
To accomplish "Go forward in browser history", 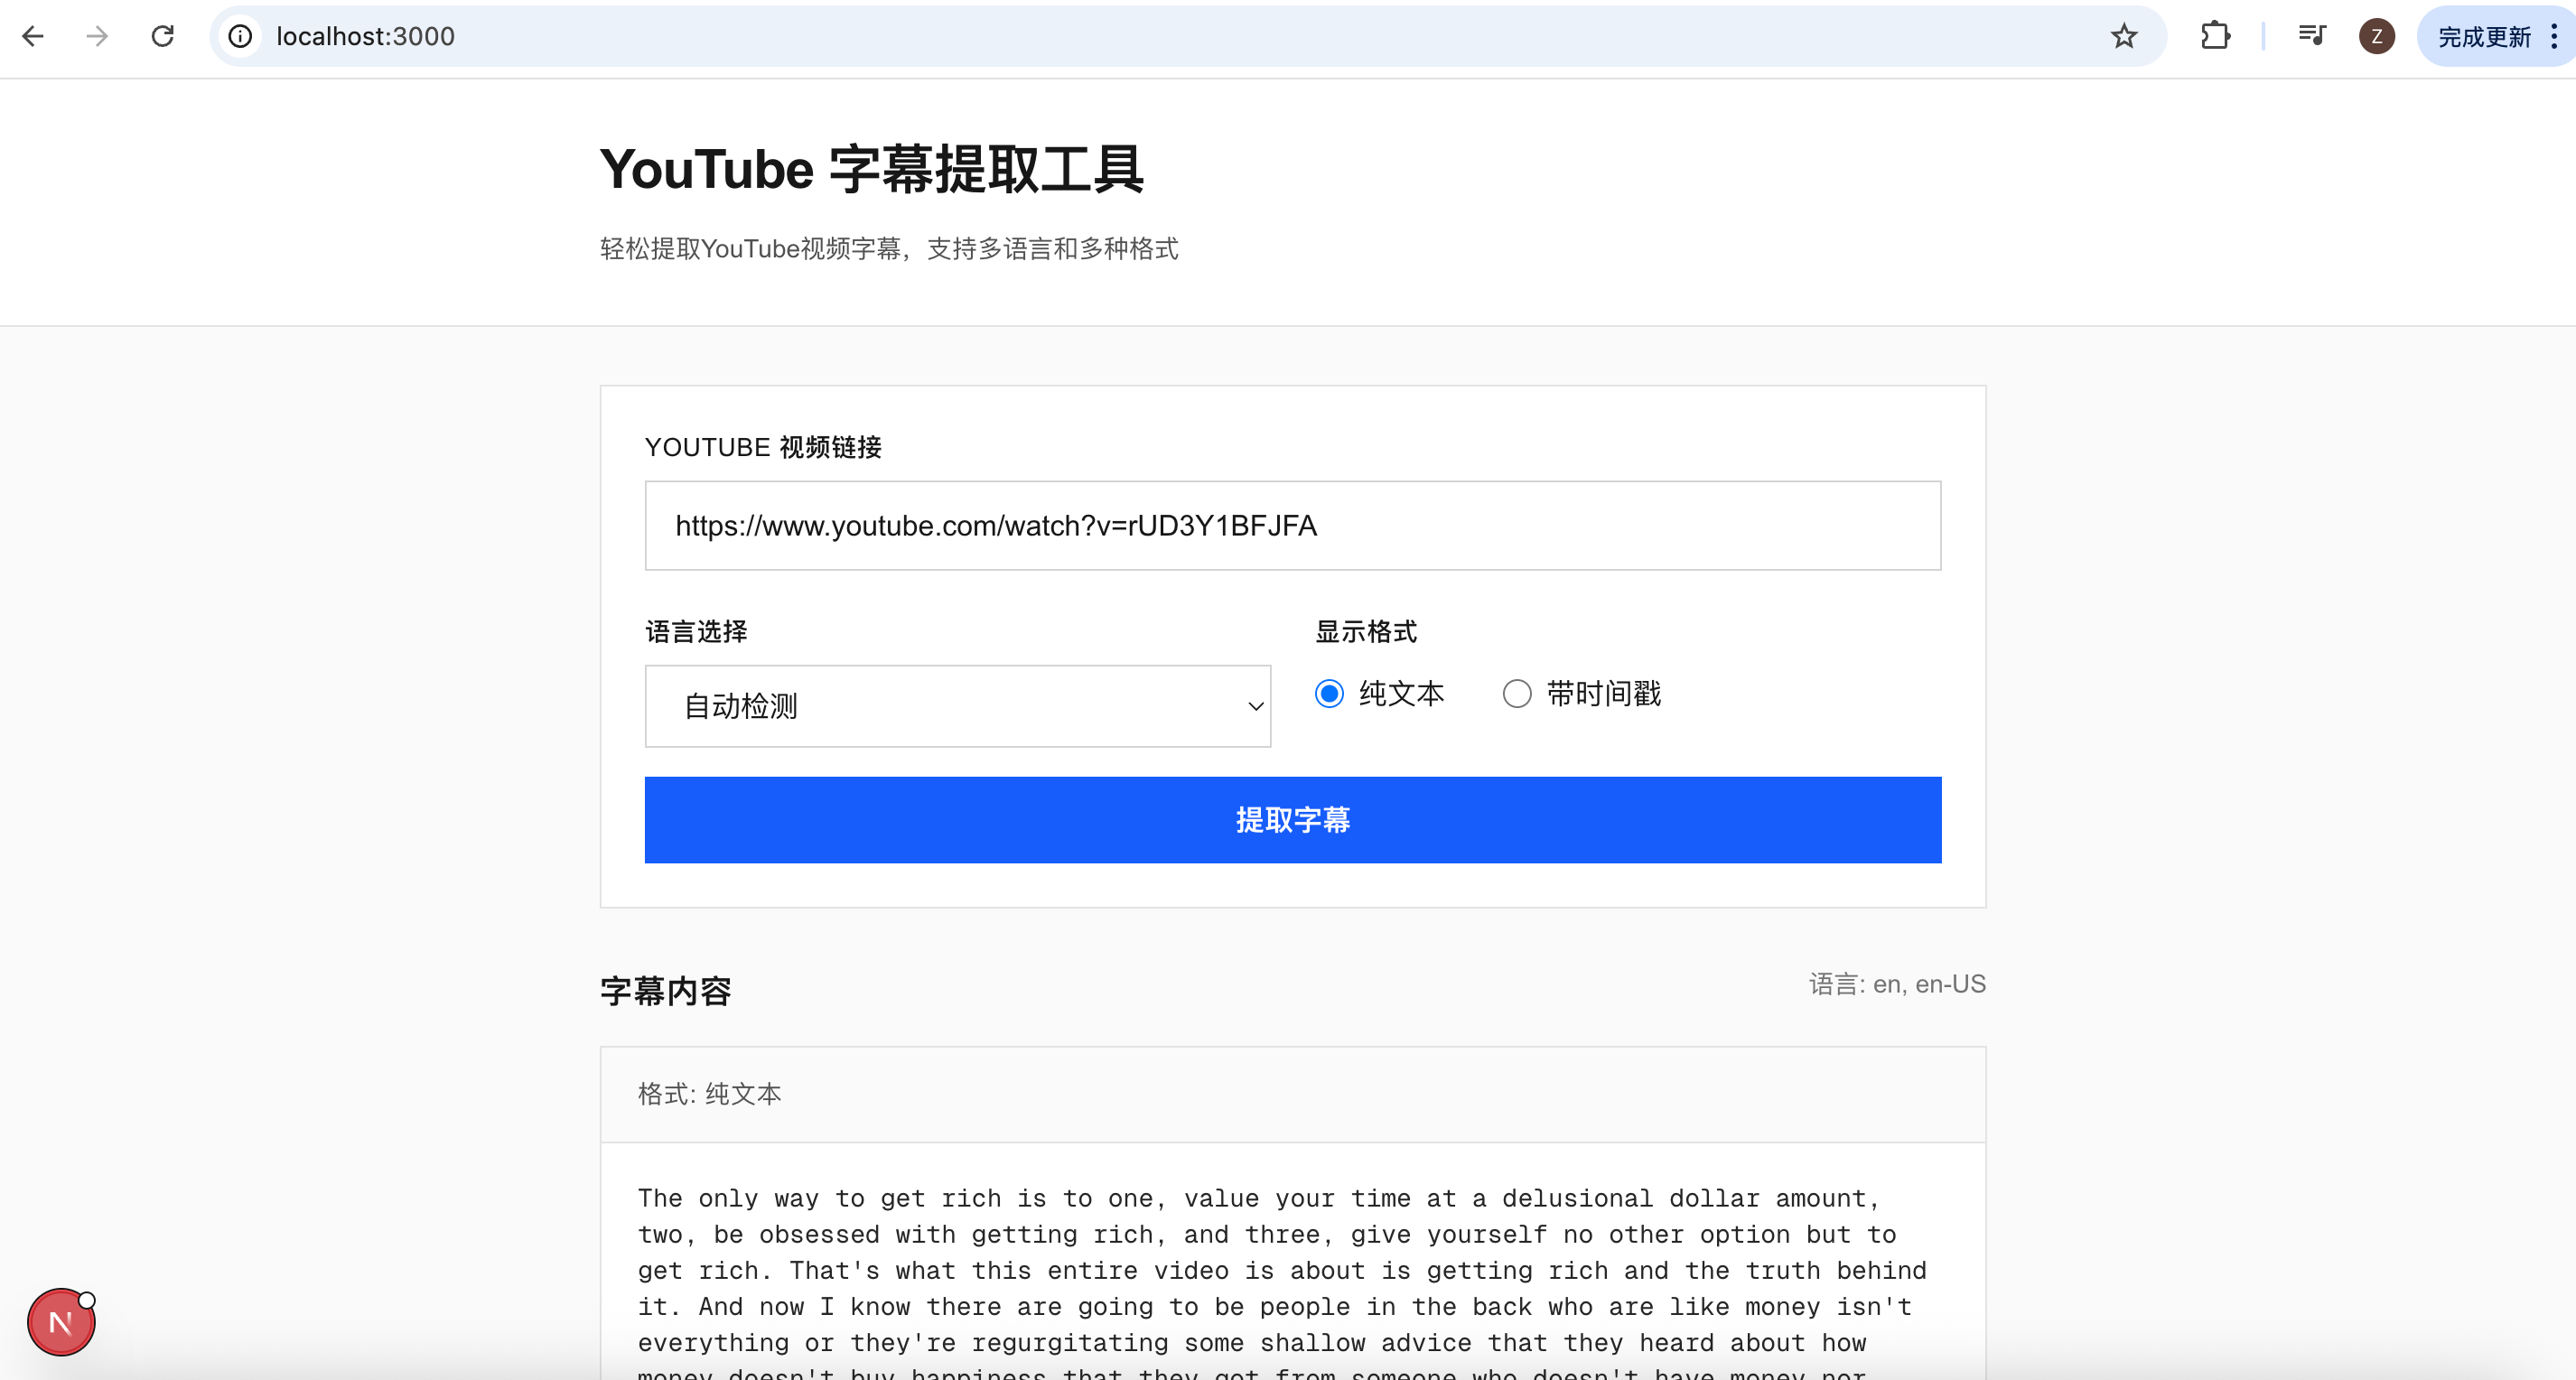I will coord(97,37).
